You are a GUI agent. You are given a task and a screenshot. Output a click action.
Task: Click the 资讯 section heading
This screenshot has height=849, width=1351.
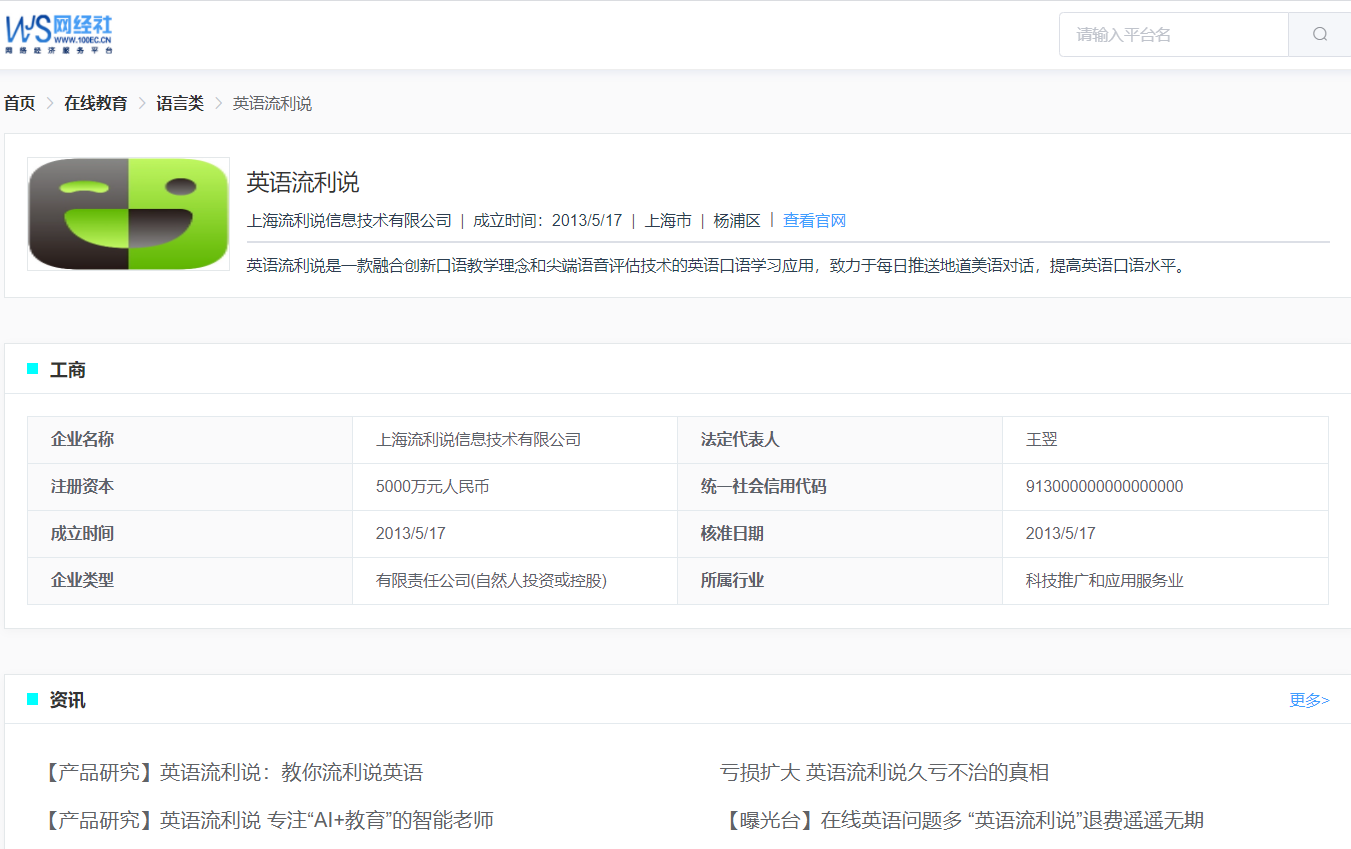coord(68,700)
